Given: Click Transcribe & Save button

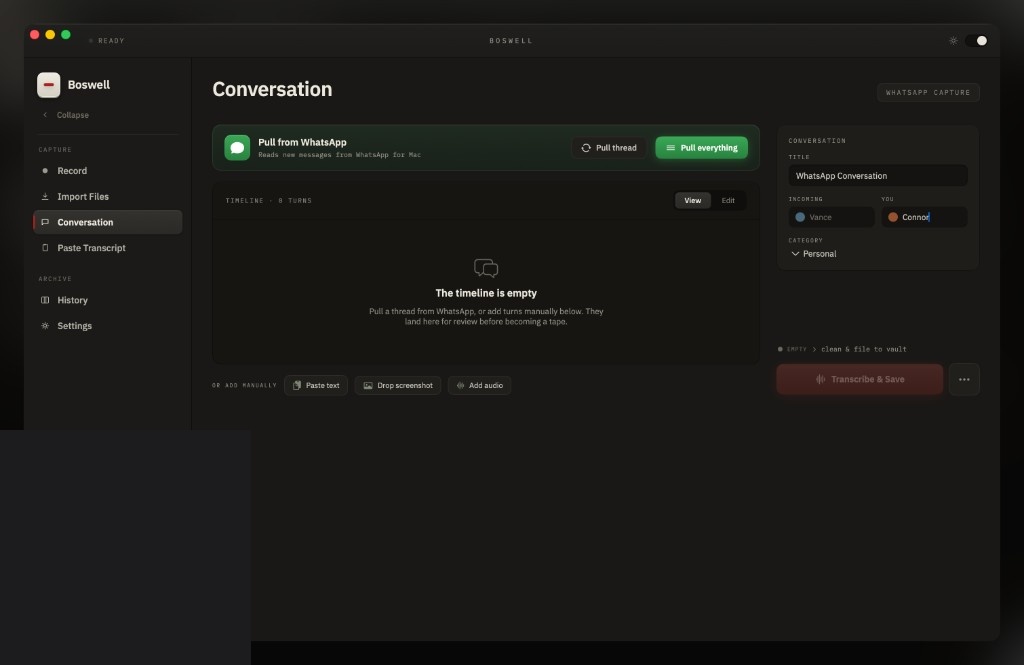Looking at the screenshot, I should (x=859, y=380).
